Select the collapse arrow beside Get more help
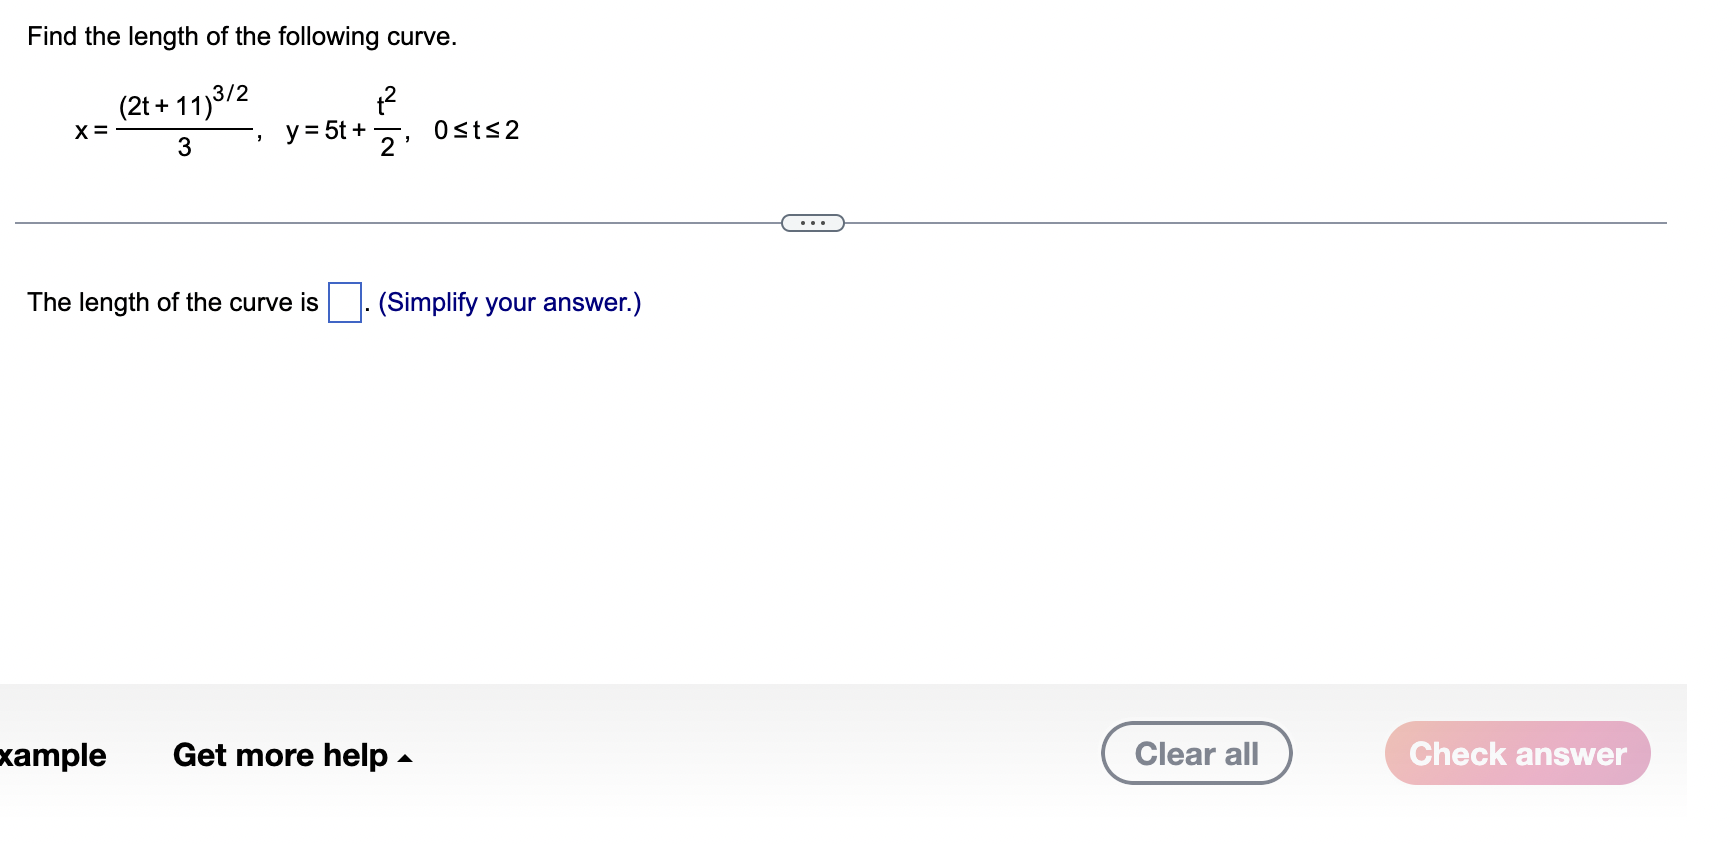The height and width of the screenshot is (844, 1735). click(x=405, y=758)
